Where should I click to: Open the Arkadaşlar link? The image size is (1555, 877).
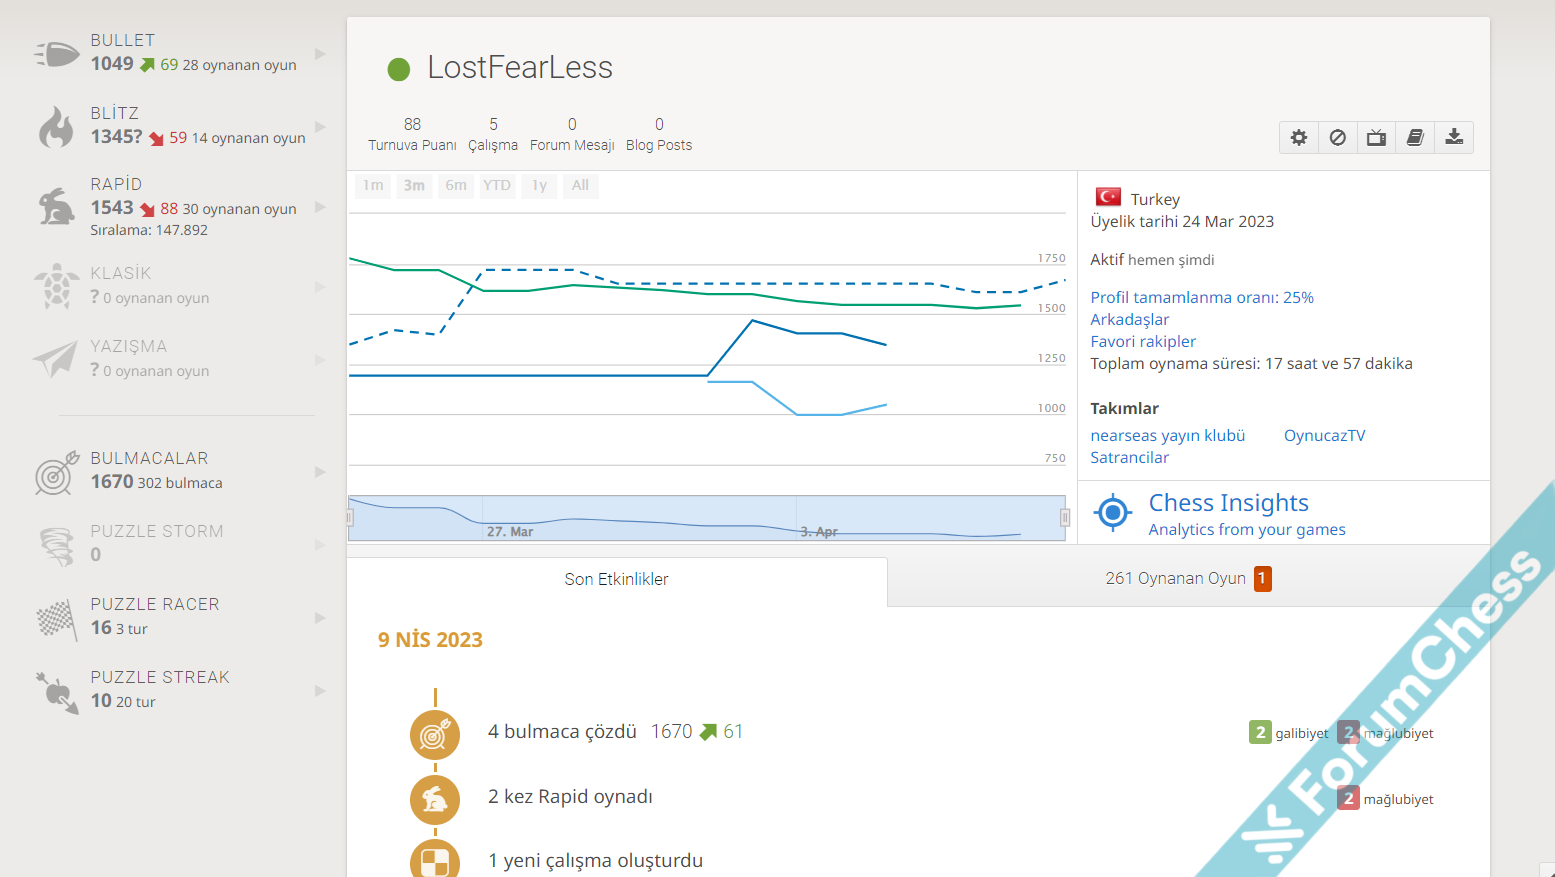pyautogui.click(x=1129, y=320)
